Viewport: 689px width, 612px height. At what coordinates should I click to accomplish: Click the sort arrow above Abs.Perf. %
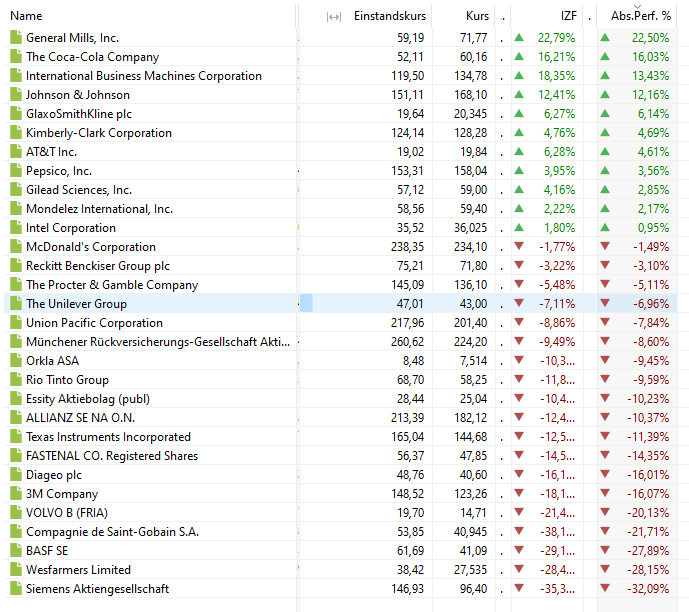point(638,6)
